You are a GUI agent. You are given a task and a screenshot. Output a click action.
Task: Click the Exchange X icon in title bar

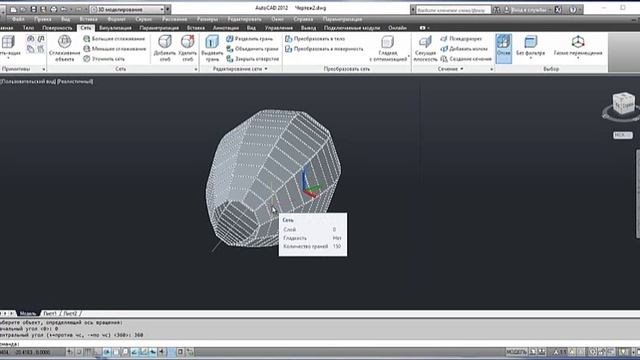point(558,9)
